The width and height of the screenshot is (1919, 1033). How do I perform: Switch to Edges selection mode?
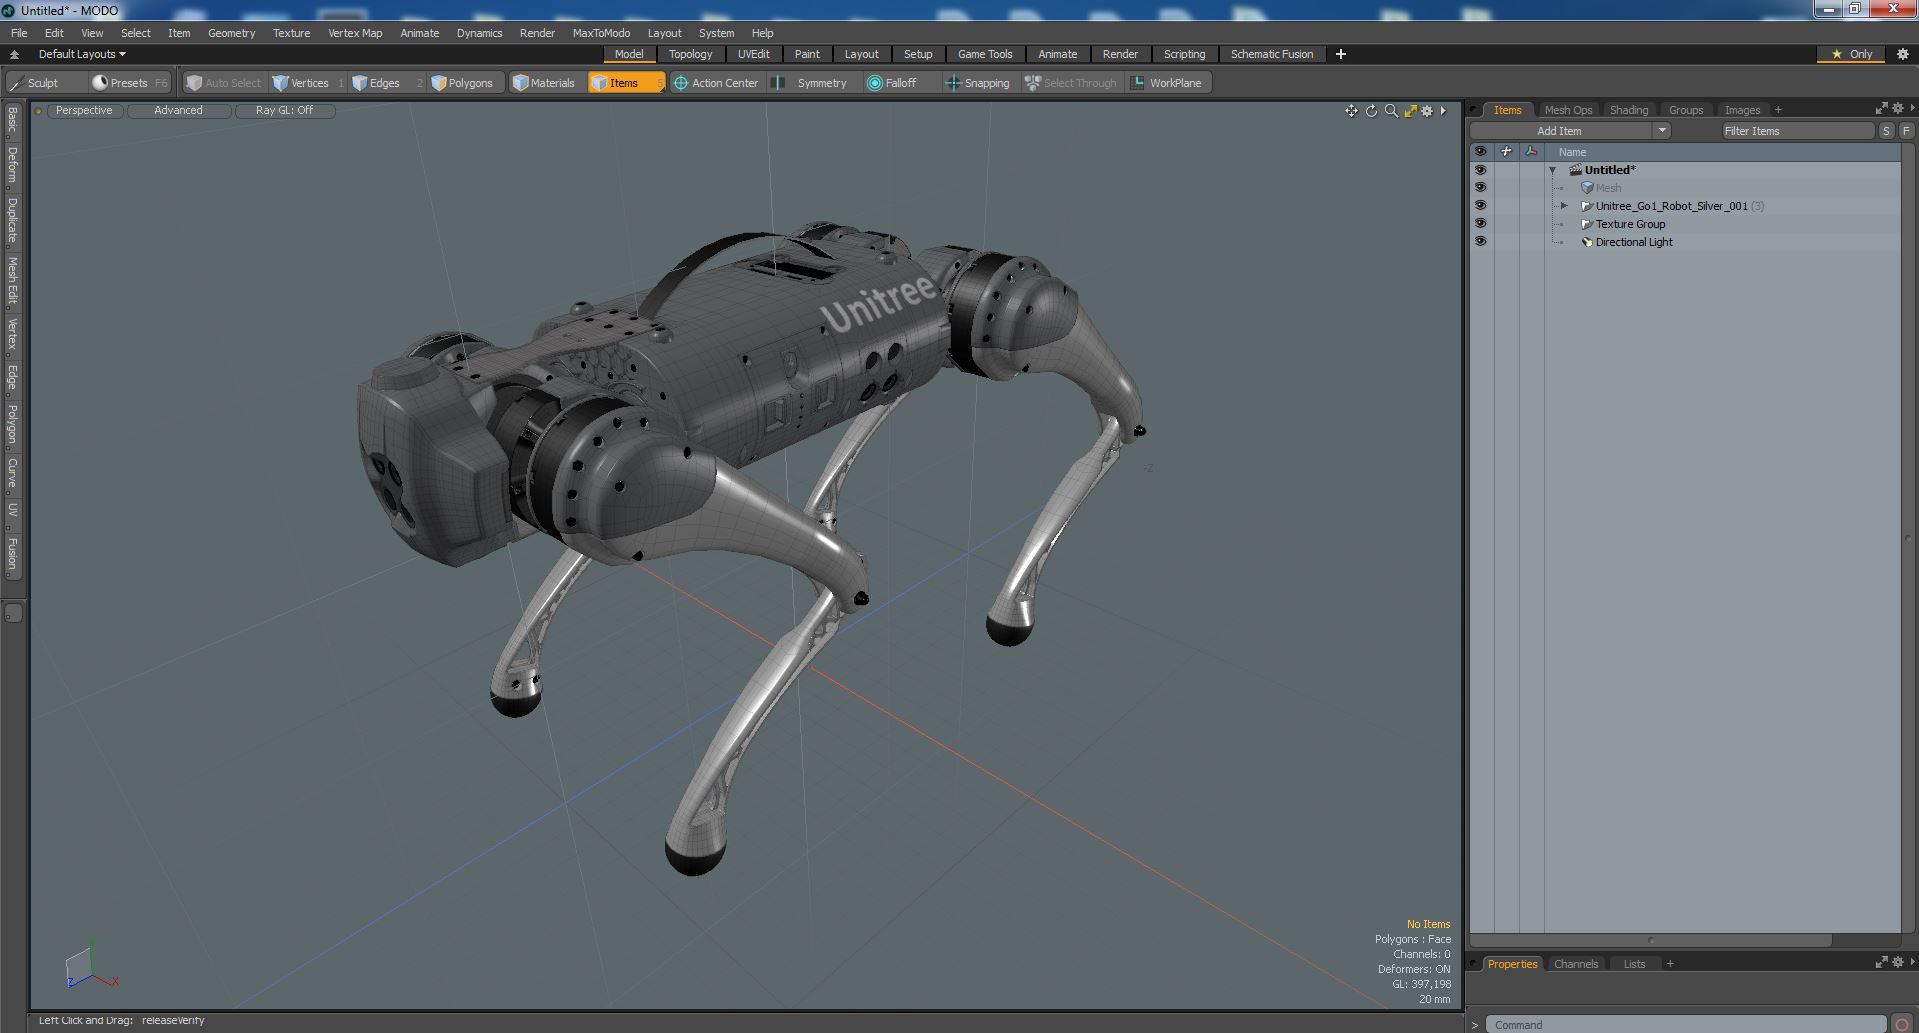(385, 83)
